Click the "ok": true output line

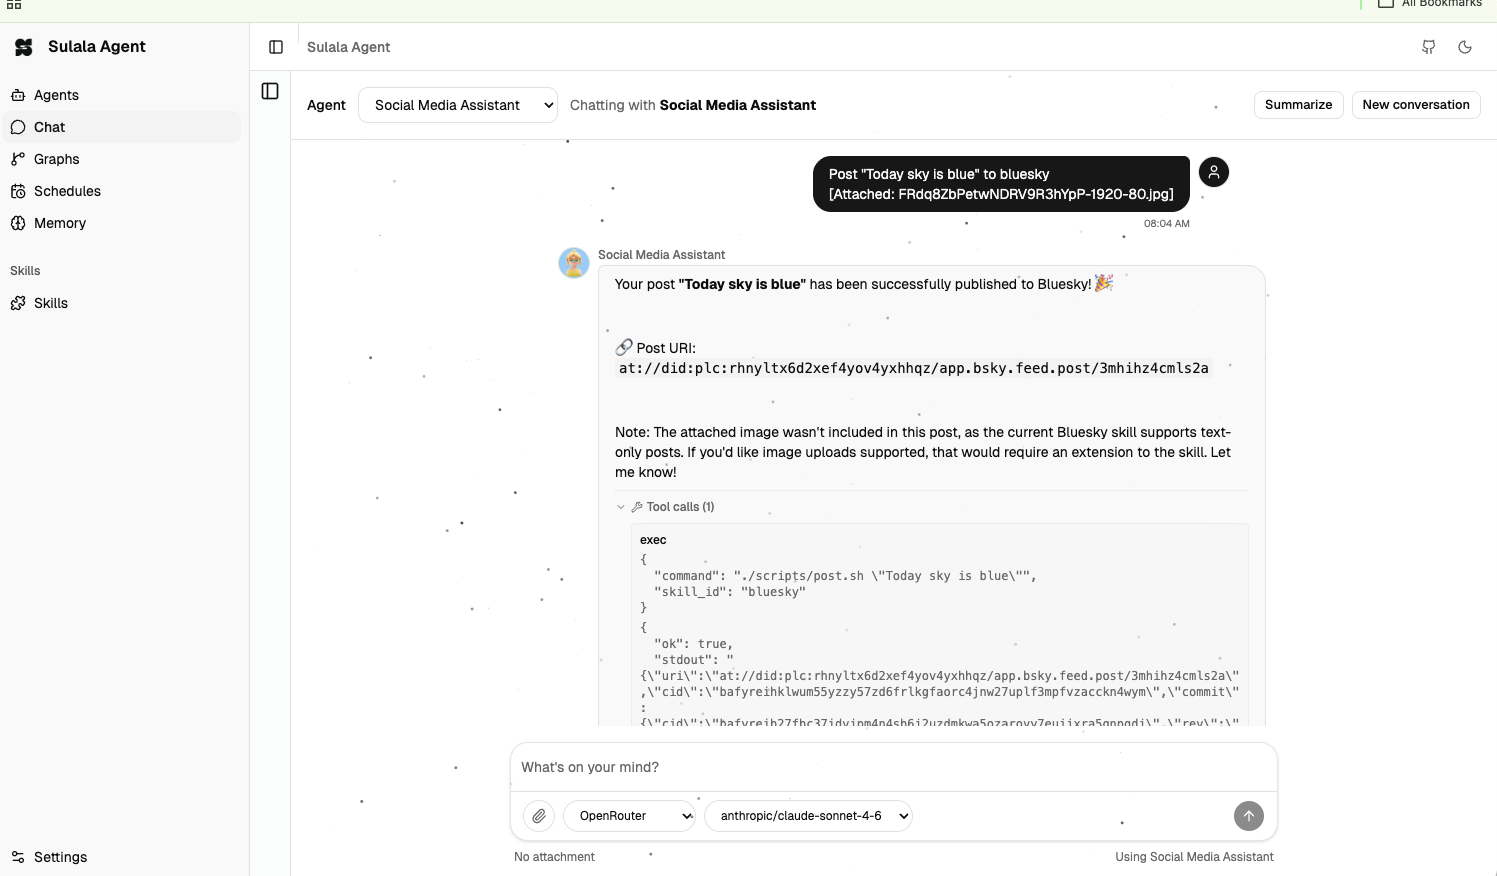(x=693, y=644)
